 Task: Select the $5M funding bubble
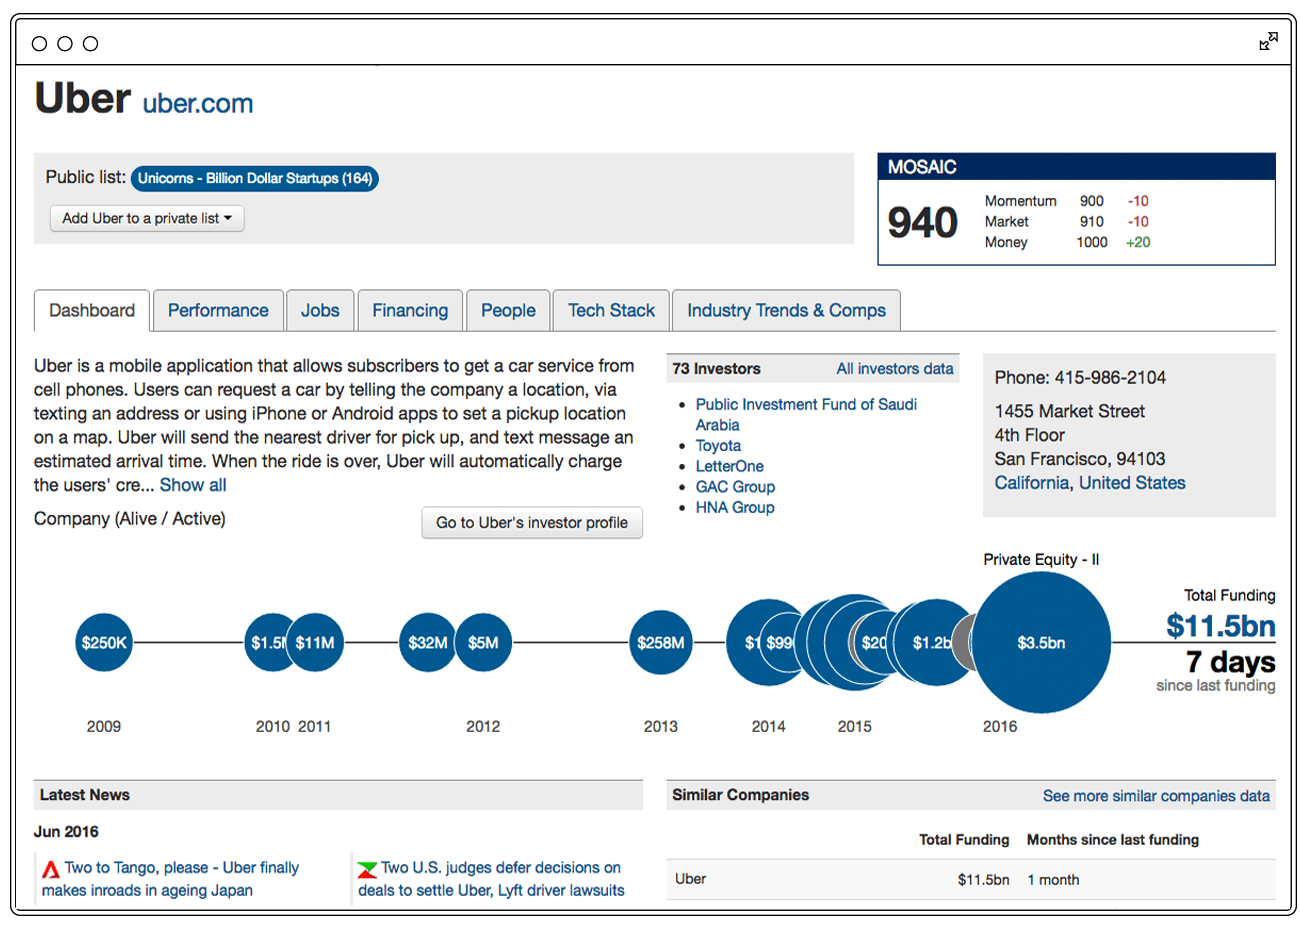tap(483, 642)
